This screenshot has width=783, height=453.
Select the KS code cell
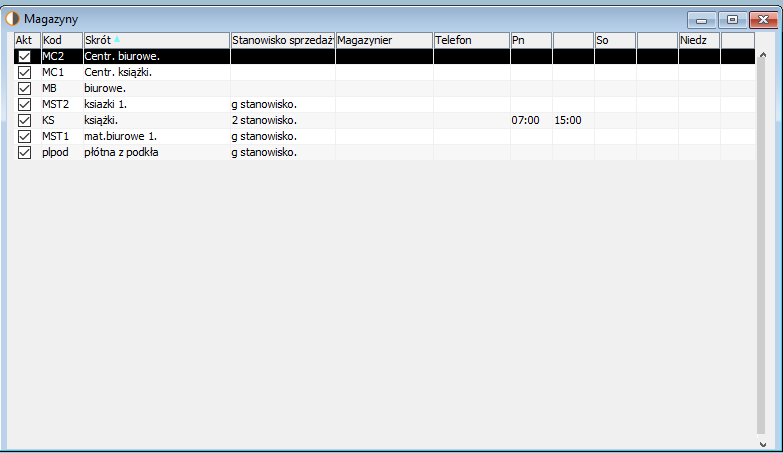(62, 120)
